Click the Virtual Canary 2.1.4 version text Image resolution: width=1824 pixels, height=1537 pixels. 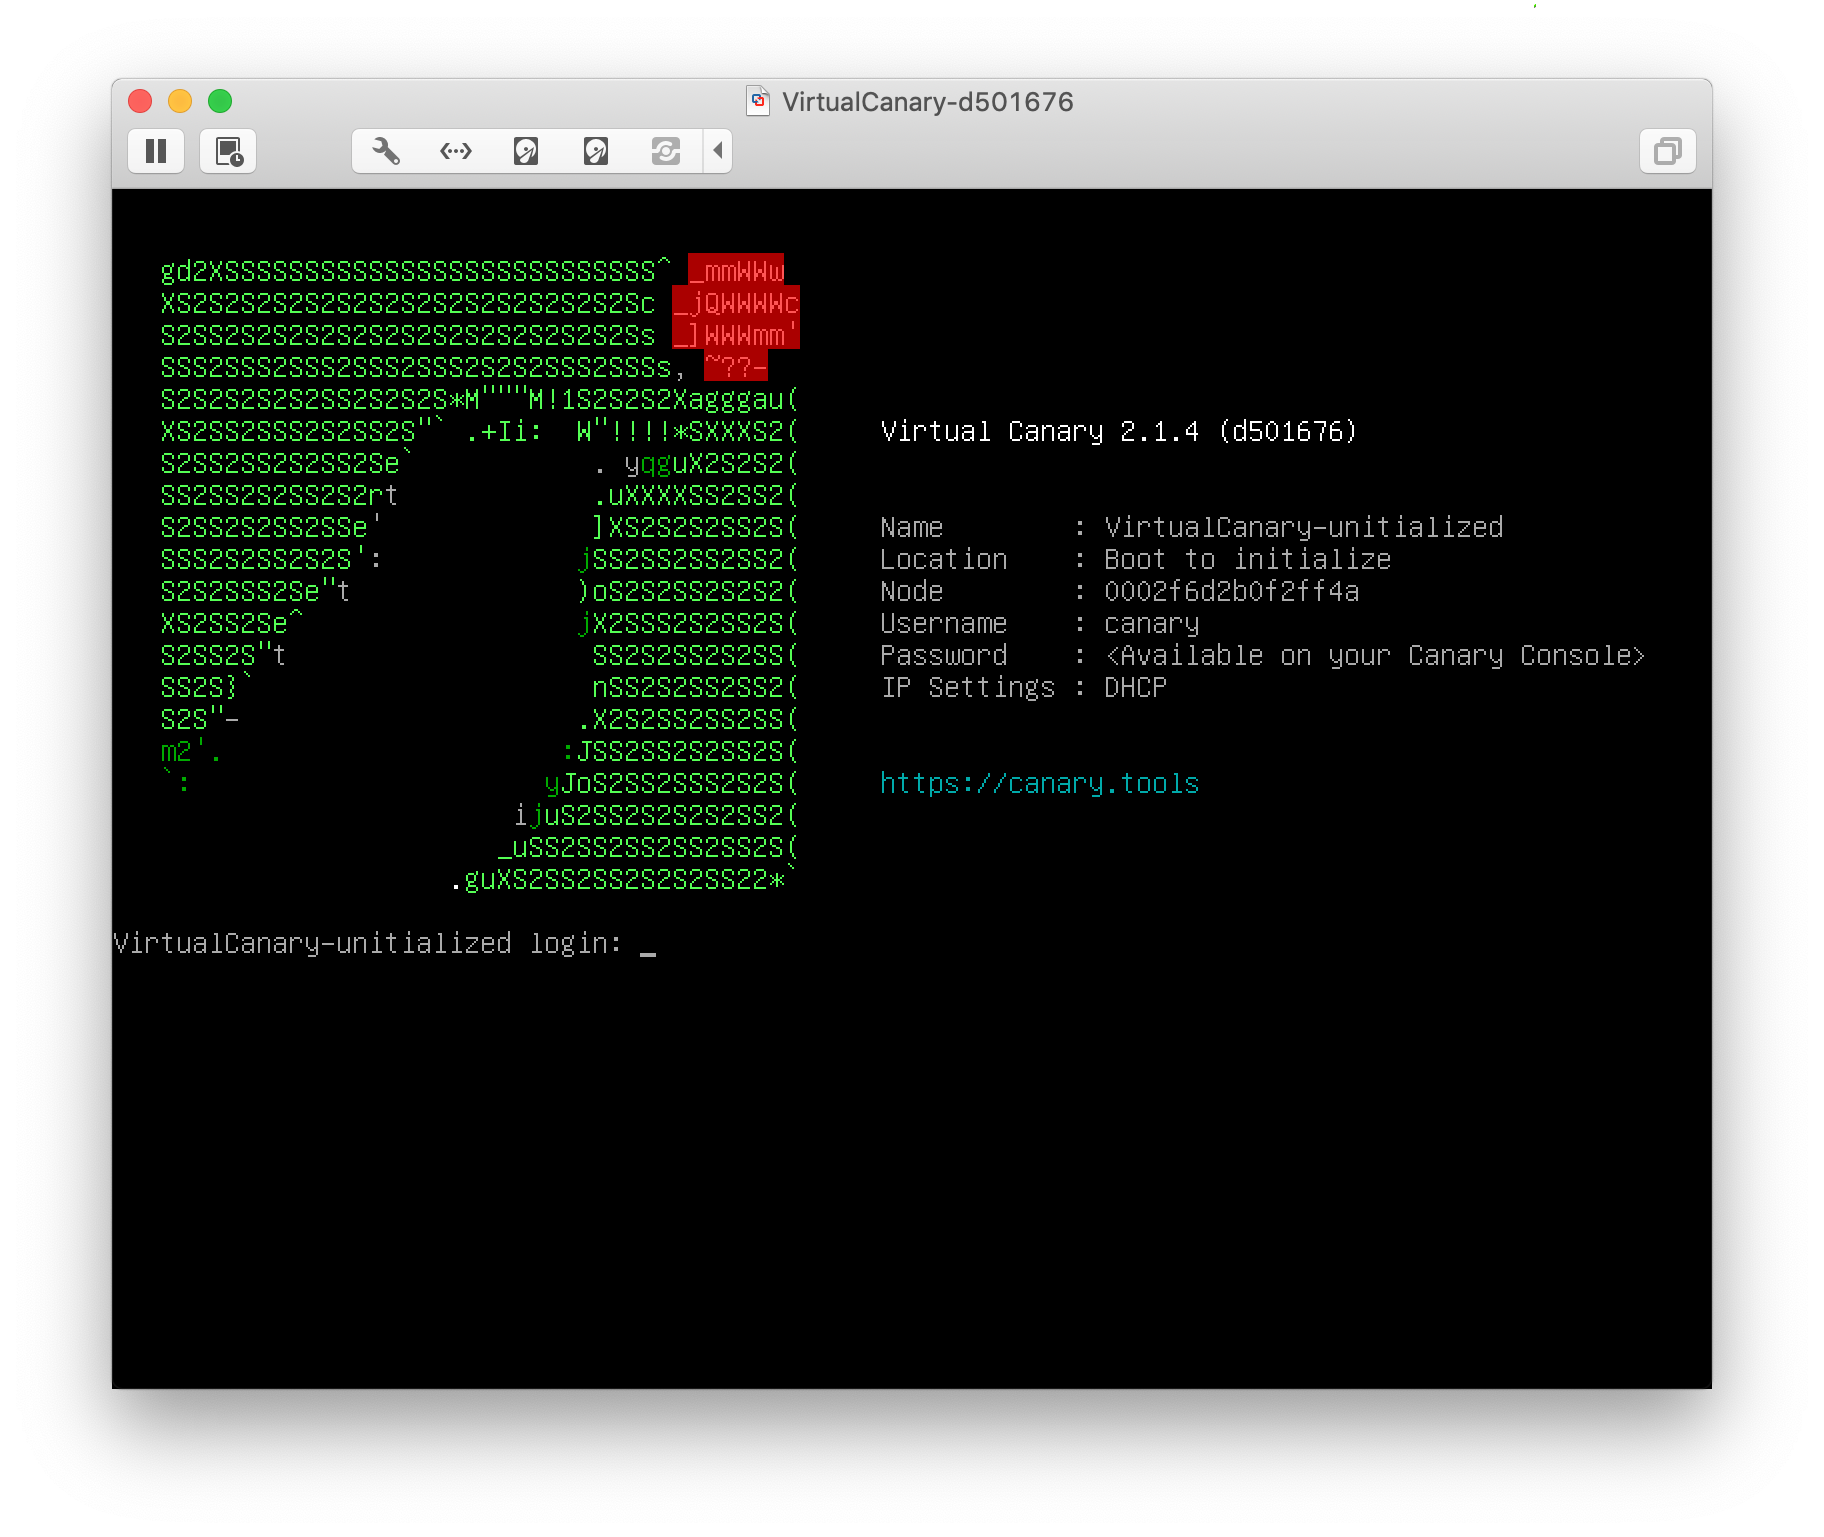coord(1118,432)
